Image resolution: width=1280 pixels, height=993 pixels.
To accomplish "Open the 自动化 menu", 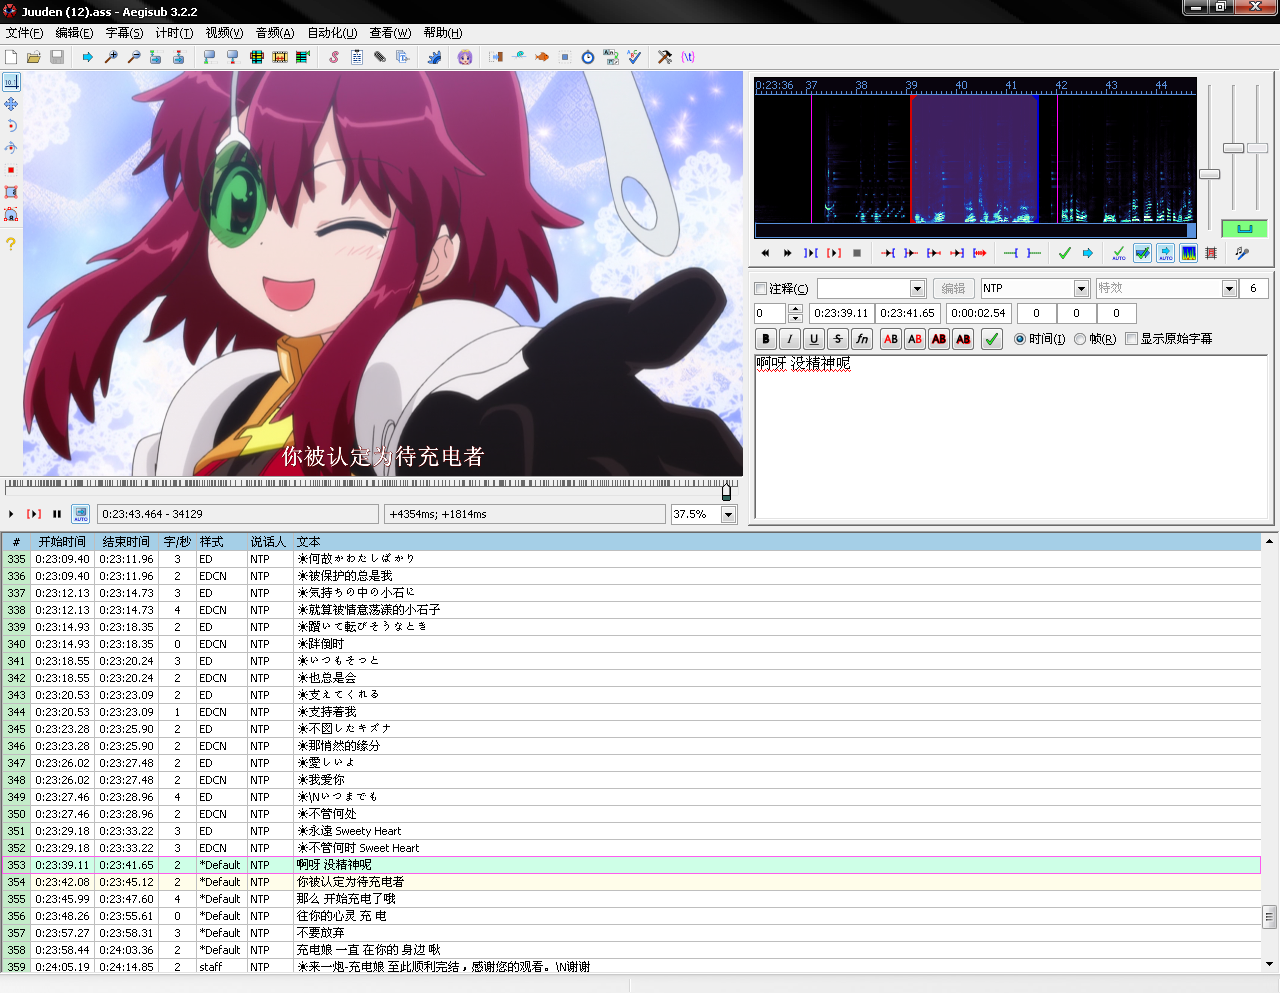I will point(332,33).
